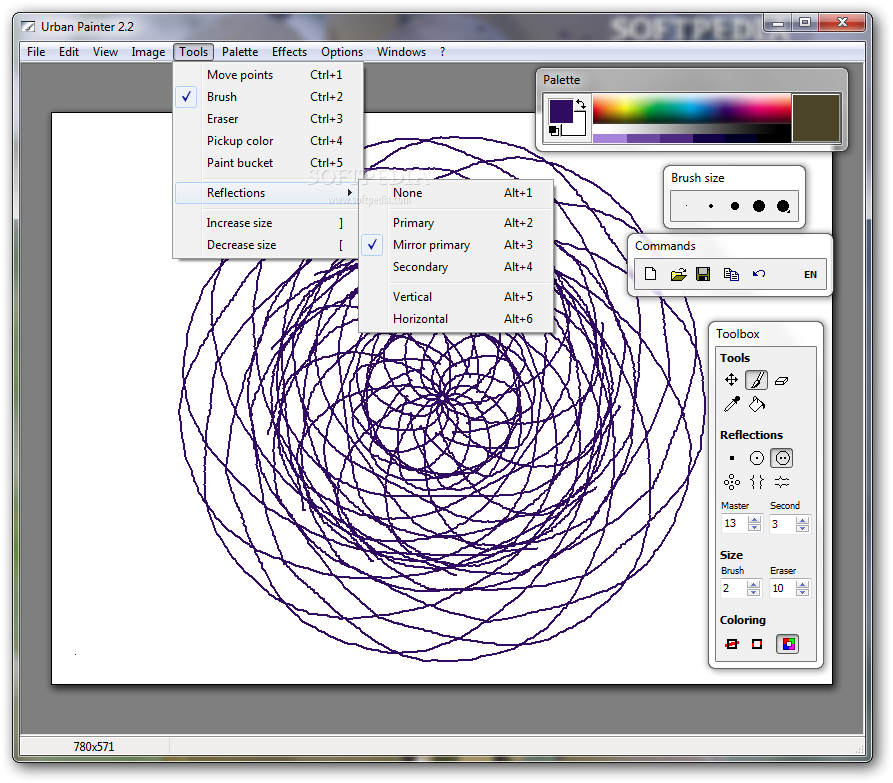The width and height of the screenshot is (893, 783).
Task: Select the Move points tool in Toolbox
Action: pos(731,380)
